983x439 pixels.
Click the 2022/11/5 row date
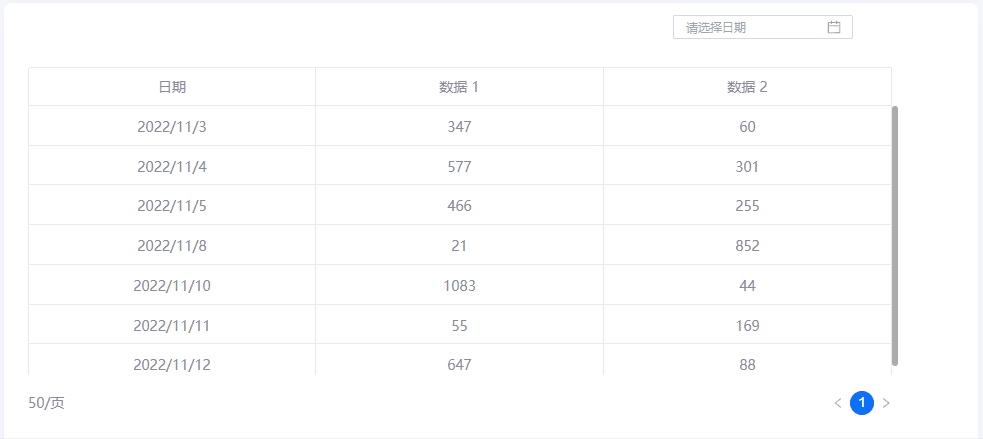pyautogui.click(x=172, y=206)
